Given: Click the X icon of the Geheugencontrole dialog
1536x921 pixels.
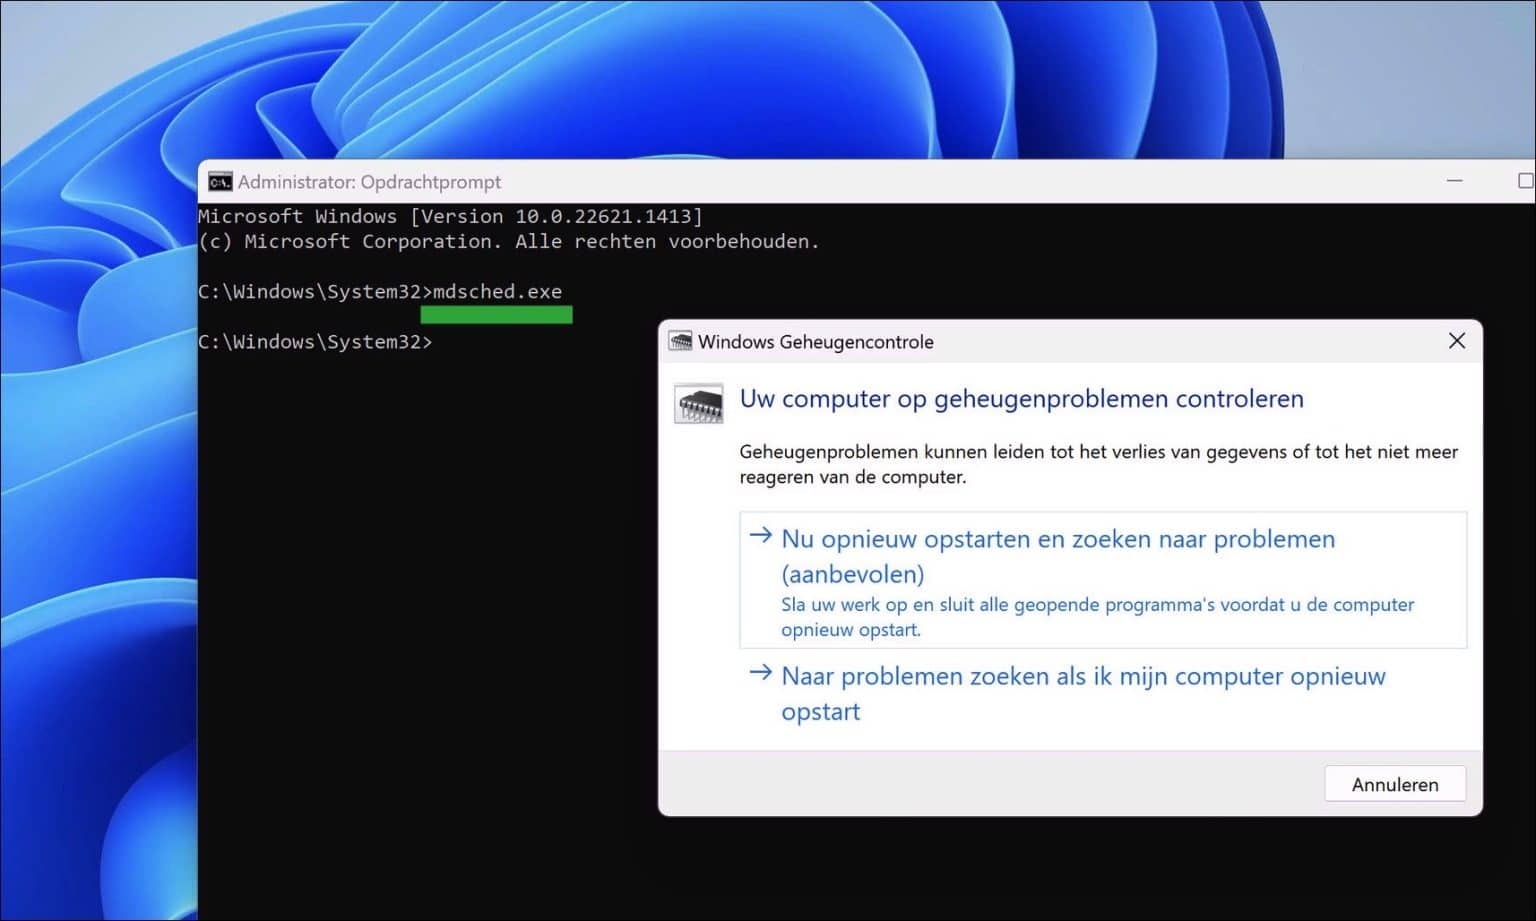Looking at the screenshot, I should coord(1457,341).
